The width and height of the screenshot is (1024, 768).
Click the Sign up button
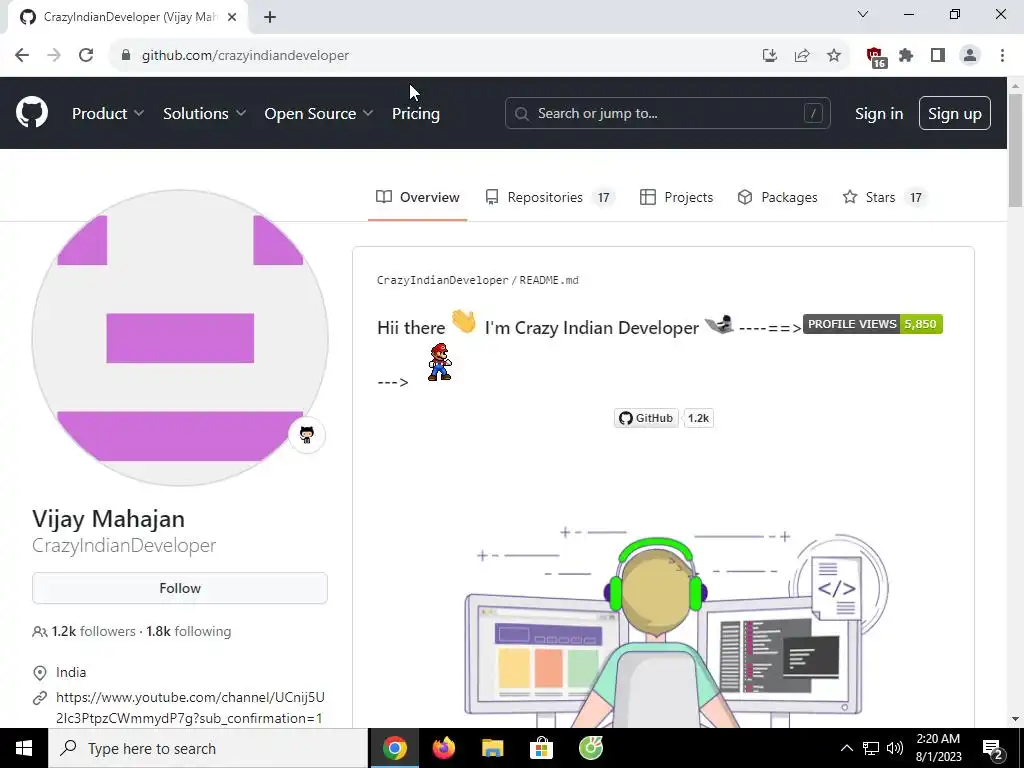(x=955, y=113)
